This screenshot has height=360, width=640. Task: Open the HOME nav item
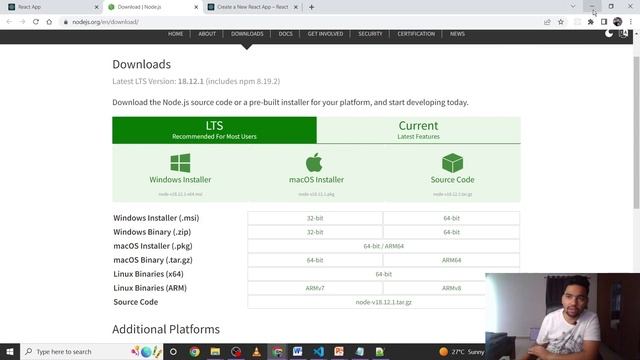click(176, 34)
